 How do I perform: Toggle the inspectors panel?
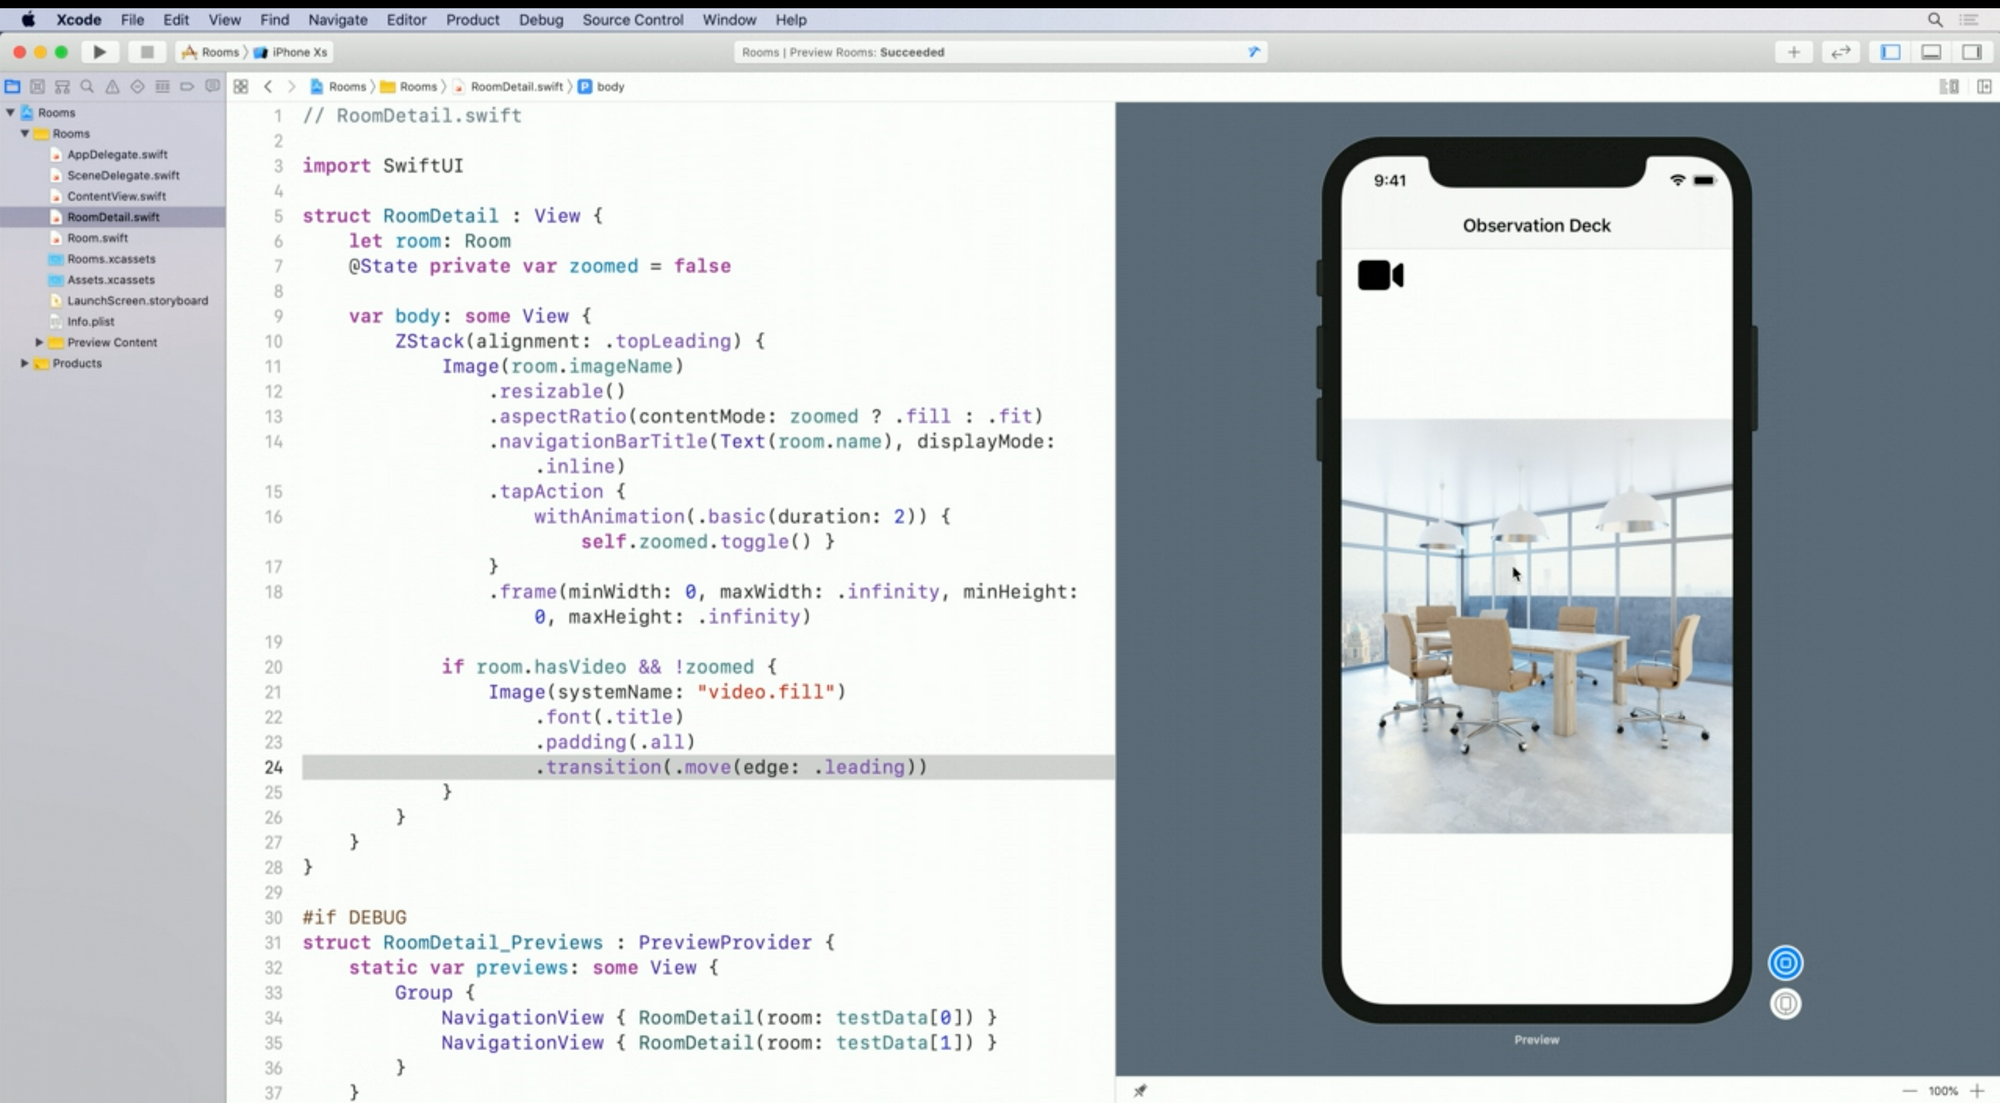pos(1971,52)
